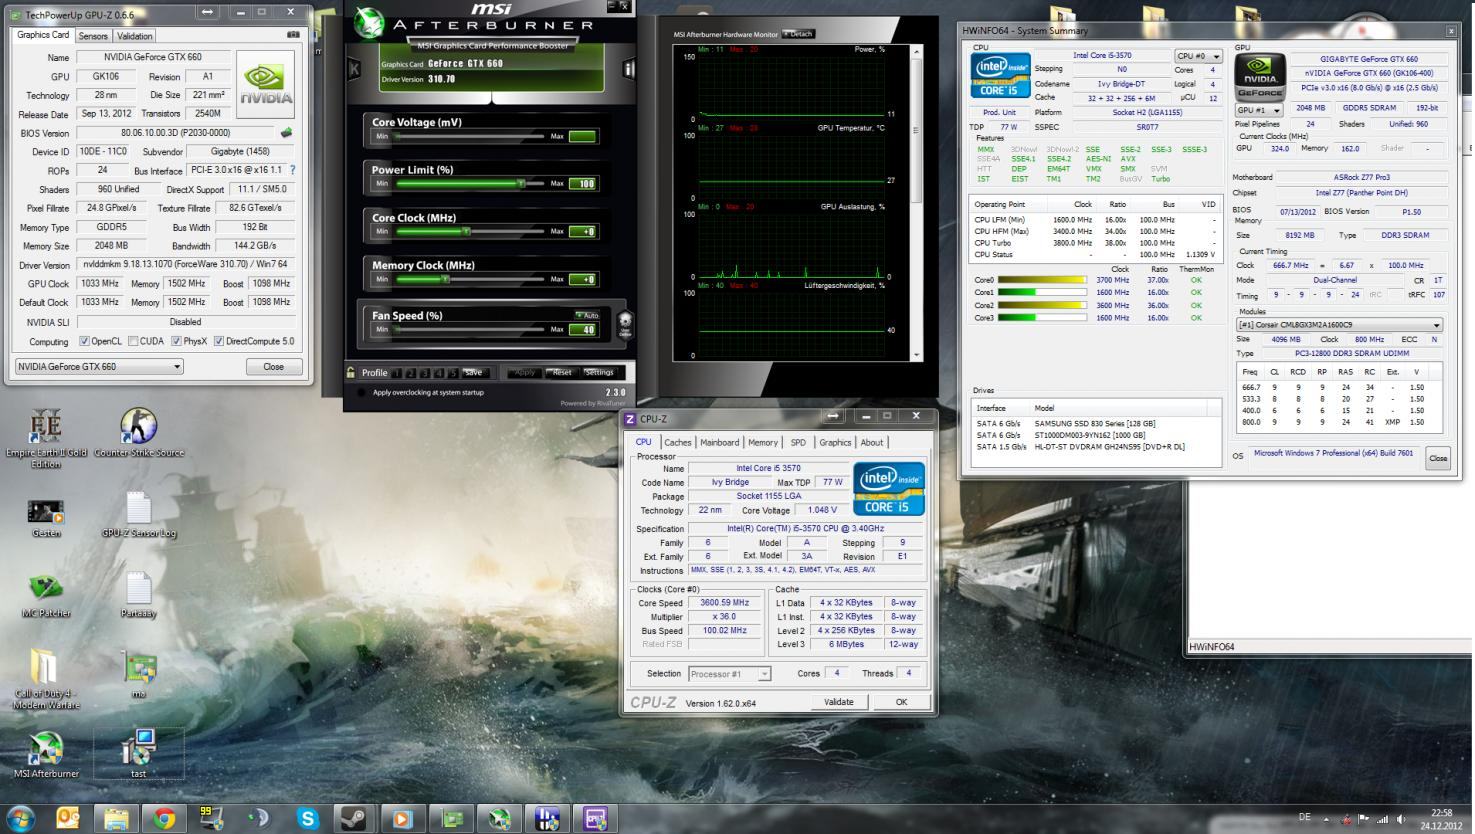
Task: Click the GPU-Z BIOS save icon
Action: click(x=287, y=132)
